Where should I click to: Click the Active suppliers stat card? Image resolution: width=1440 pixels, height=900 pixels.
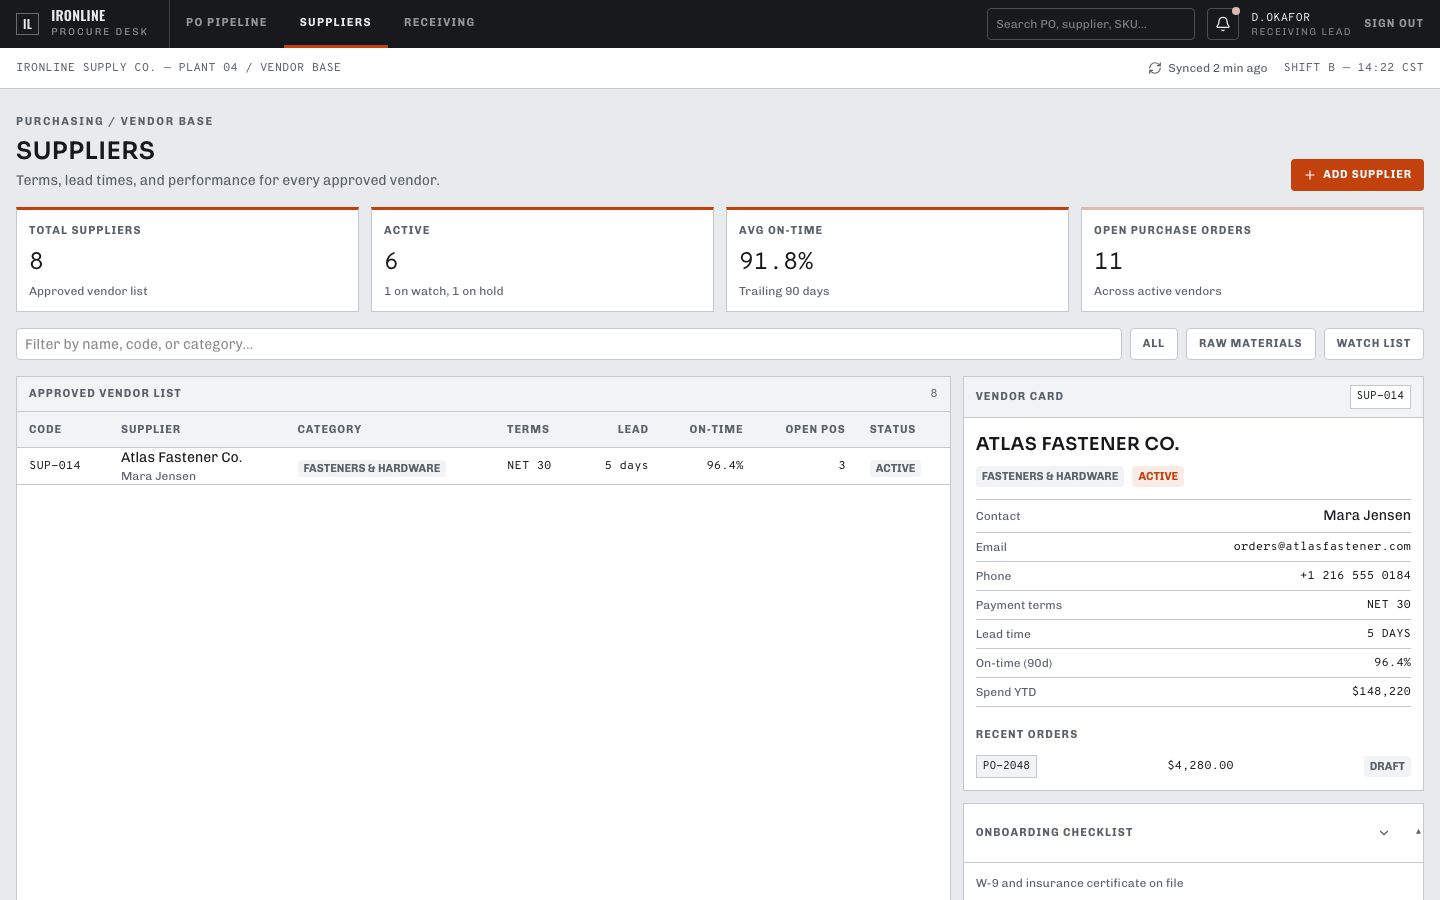click(542, 260)
